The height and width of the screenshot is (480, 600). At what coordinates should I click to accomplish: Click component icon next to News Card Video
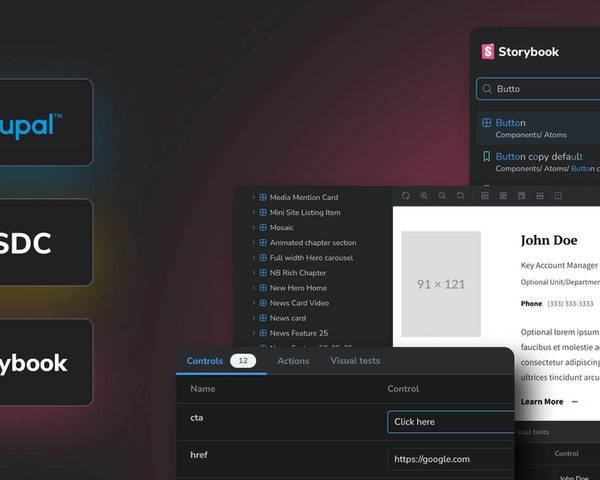(263, 303)
